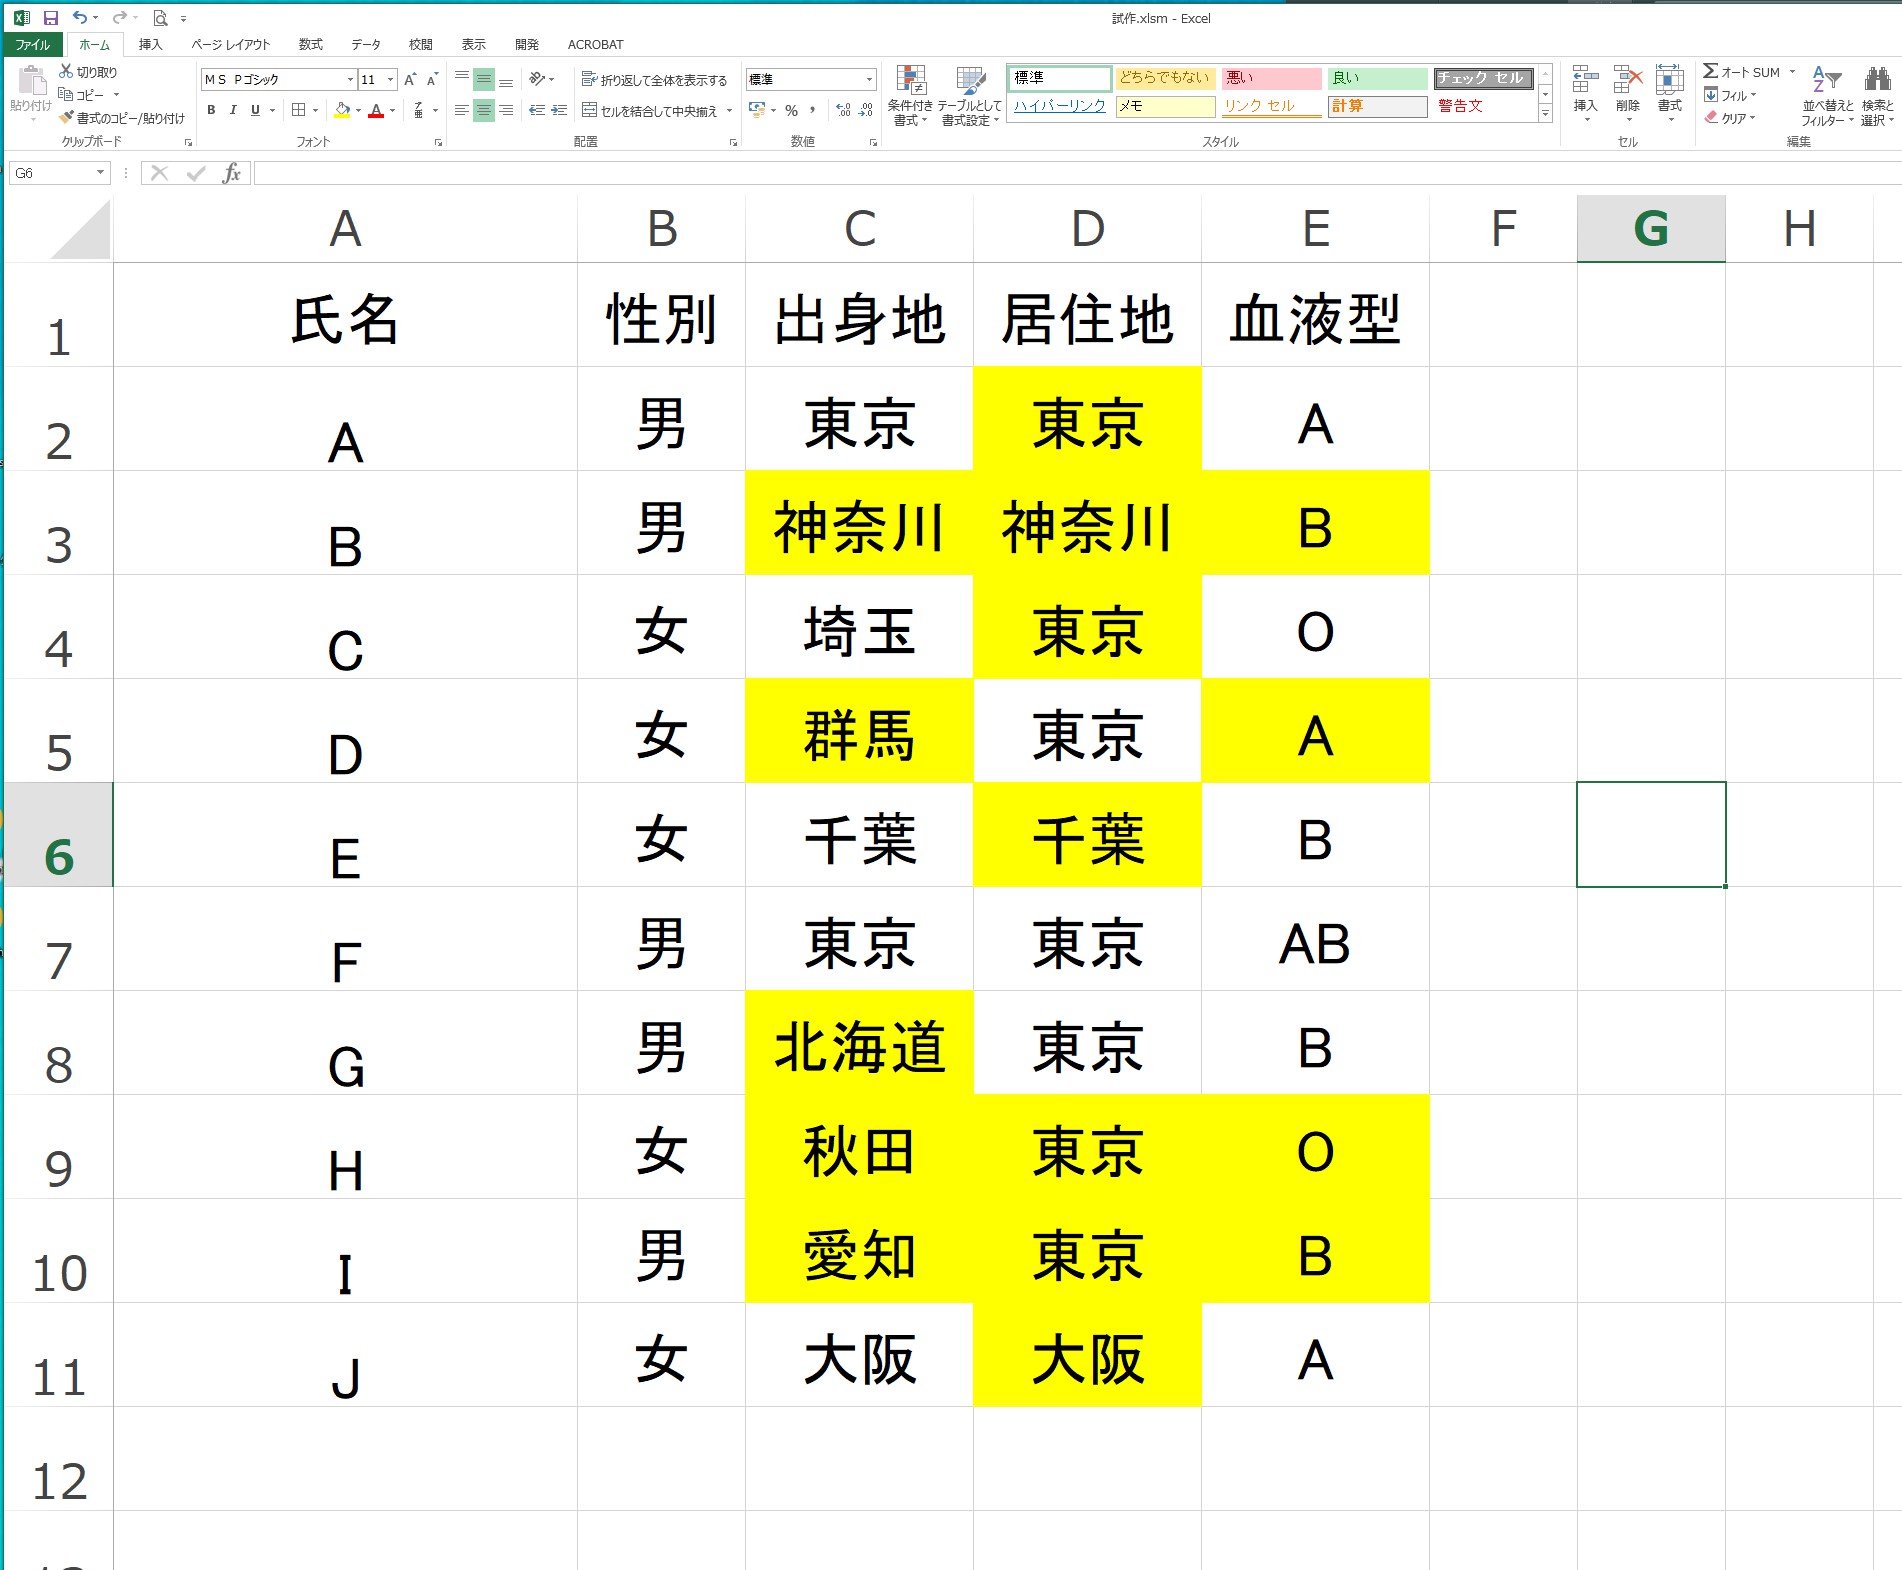
Task: Apply the ハイパーリンク cell style
Action: pos(1059,106)
